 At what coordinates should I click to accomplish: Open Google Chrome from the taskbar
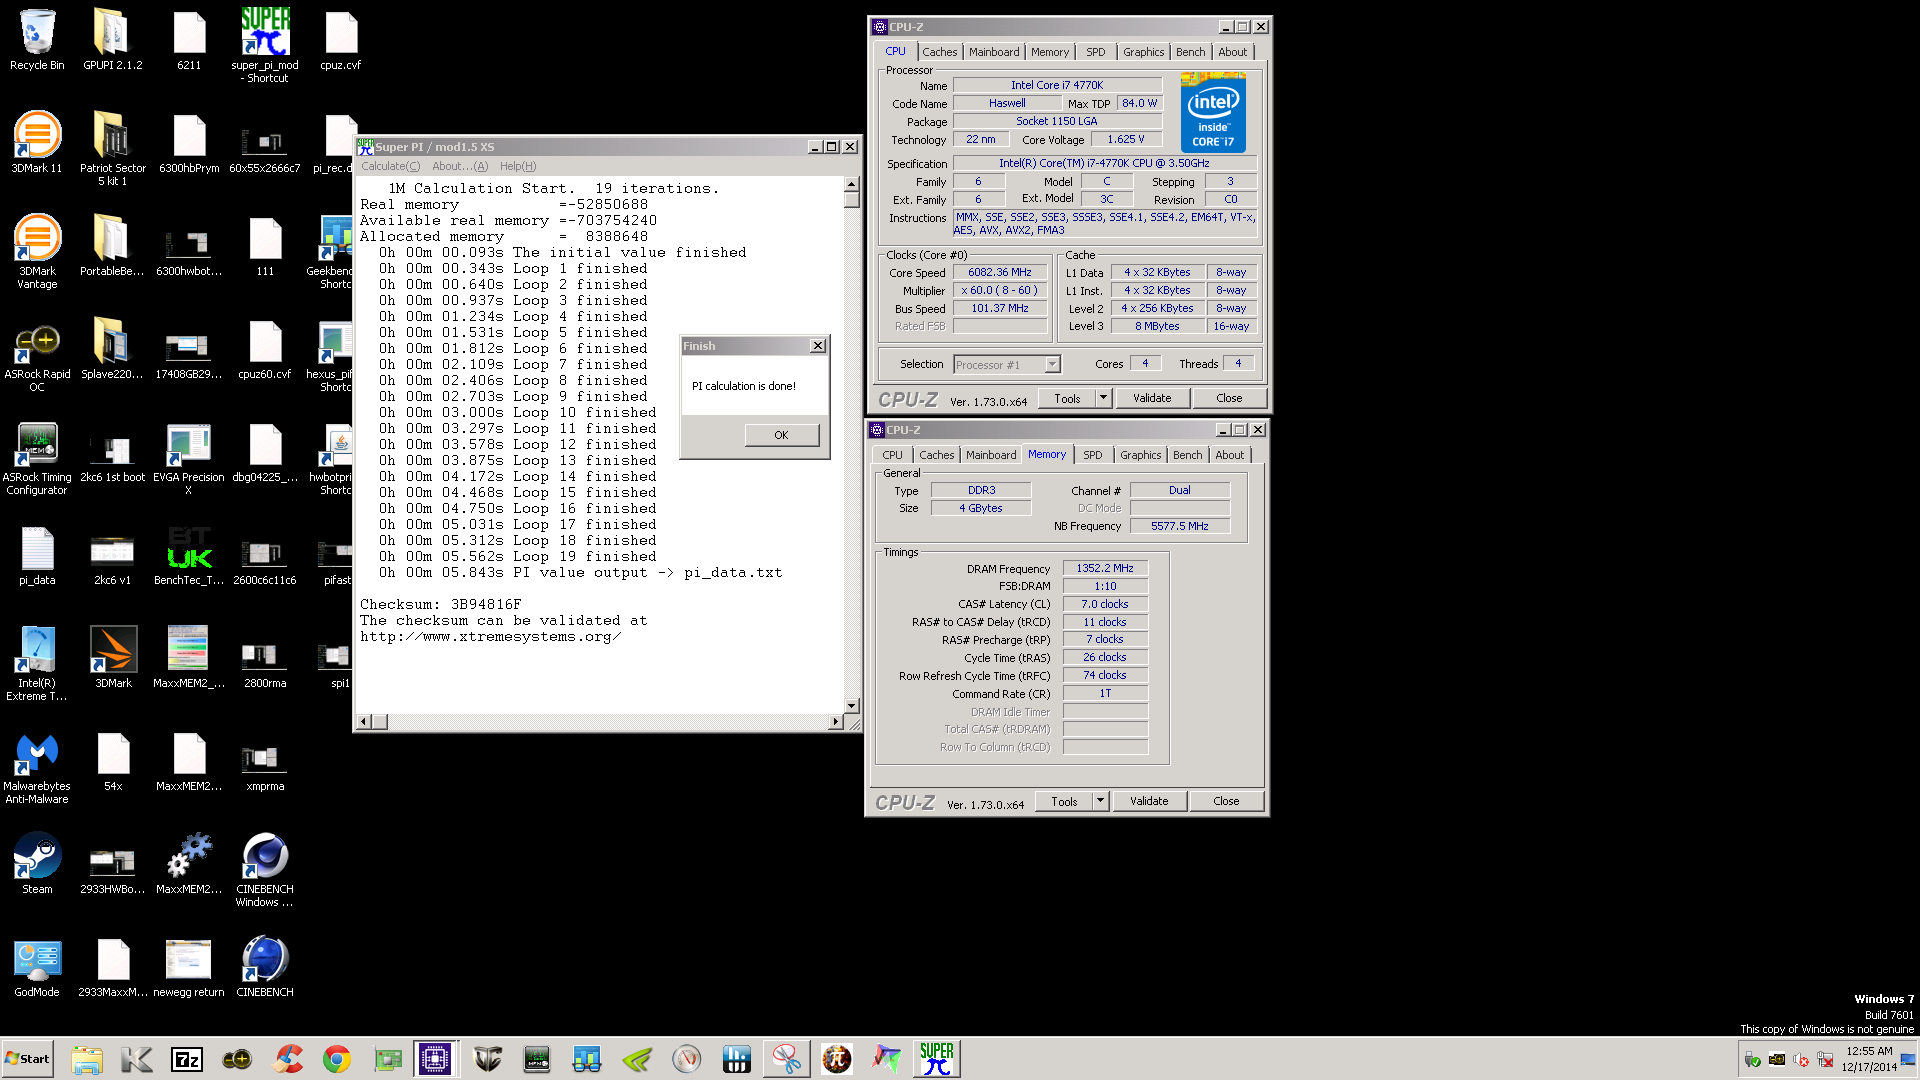(x=337, y=1059)
